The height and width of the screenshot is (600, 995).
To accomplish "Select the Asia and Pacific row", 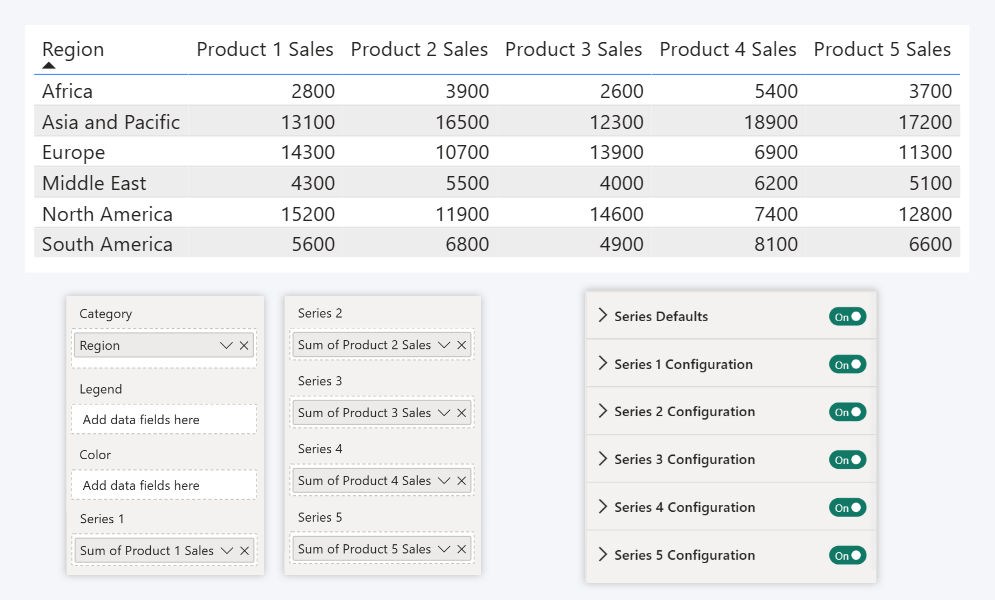I will coord(111,123).
